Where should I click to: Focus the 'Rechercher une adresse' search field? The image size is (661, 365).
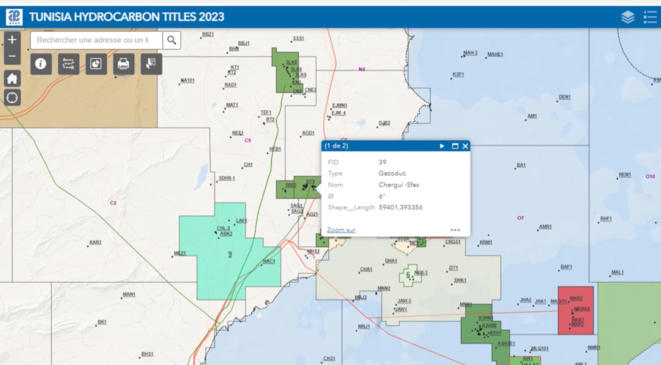[x=96, y=40]
